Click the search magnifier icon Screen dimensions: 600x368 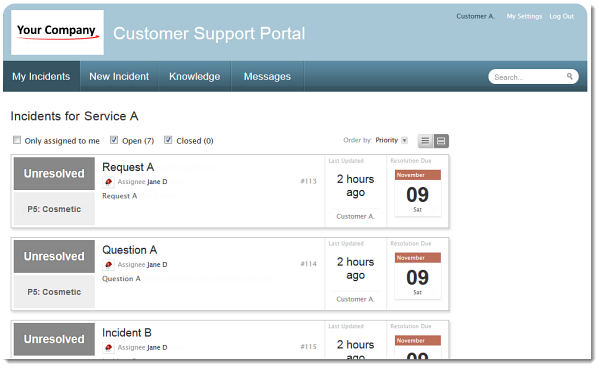(569, 77)
